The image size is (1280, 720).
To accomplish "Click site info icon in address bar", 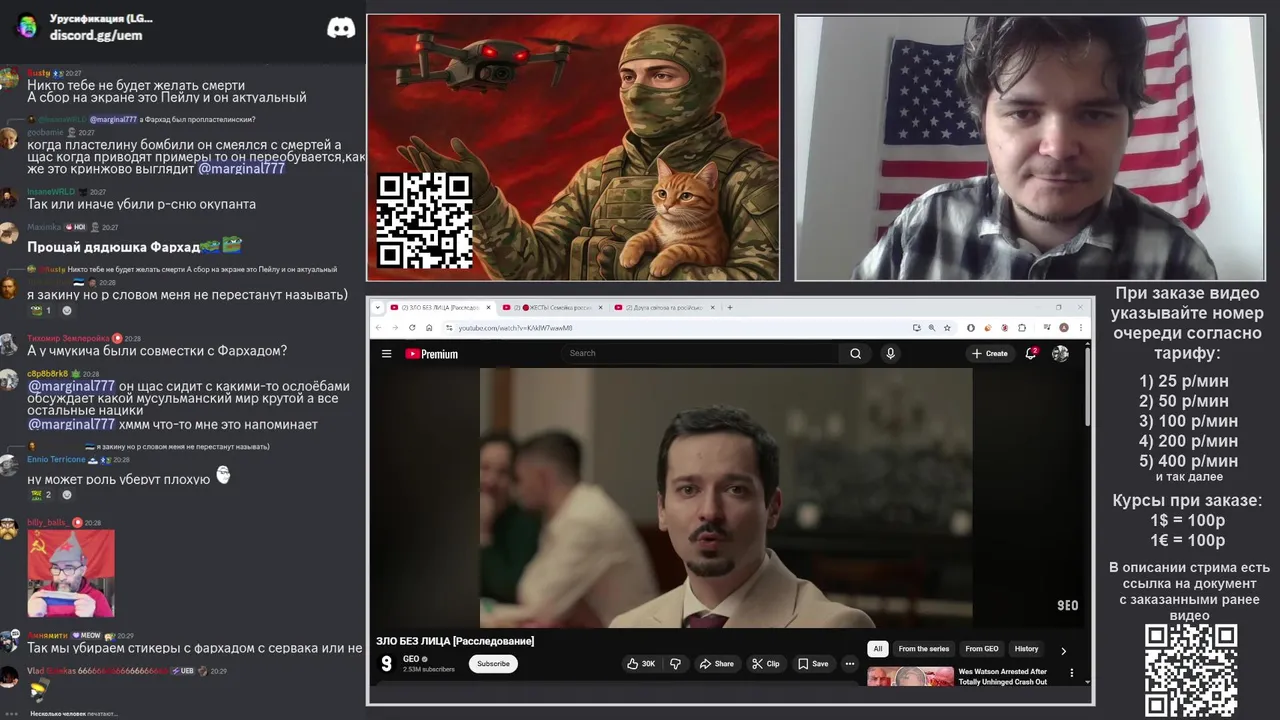I will click(449, 327).
